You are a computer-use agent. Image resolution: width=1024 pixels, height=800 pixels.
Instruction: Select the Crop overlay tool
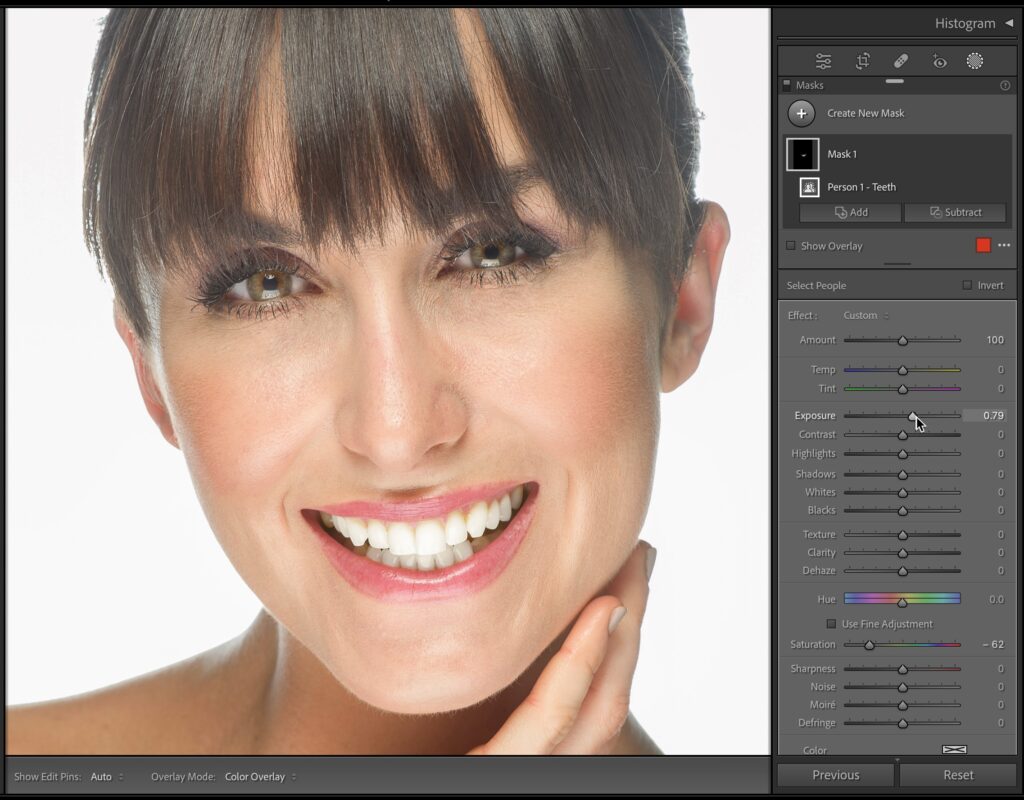(862, 61)
